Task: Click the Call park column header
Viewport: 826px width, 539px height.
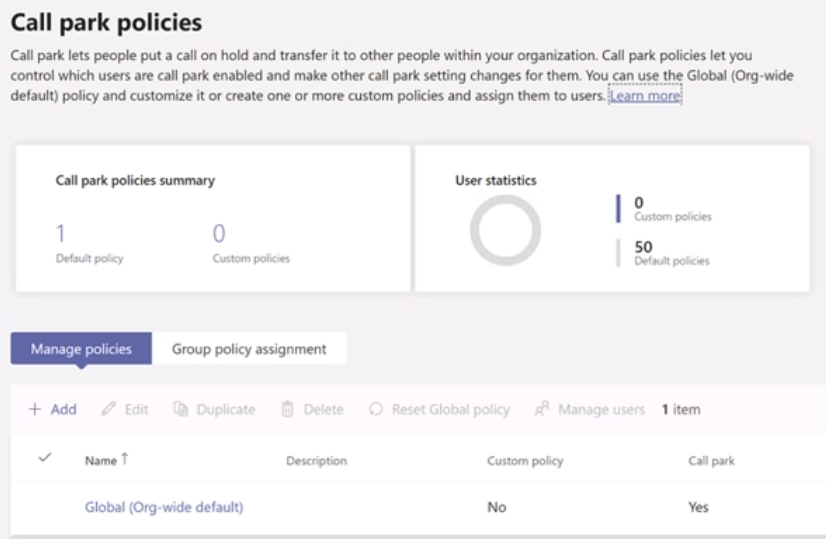Action: [711, 460]
